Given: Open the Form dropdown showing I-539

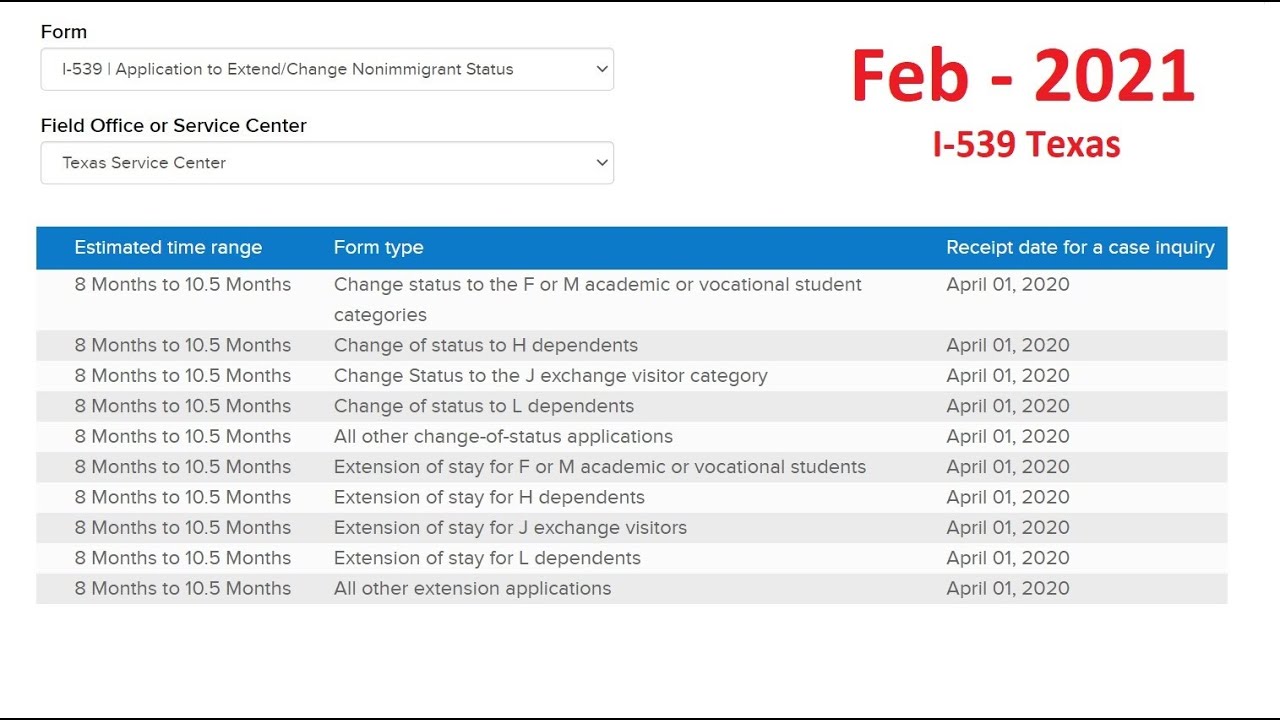Looking at the screenshot, I should pos(327,69).
